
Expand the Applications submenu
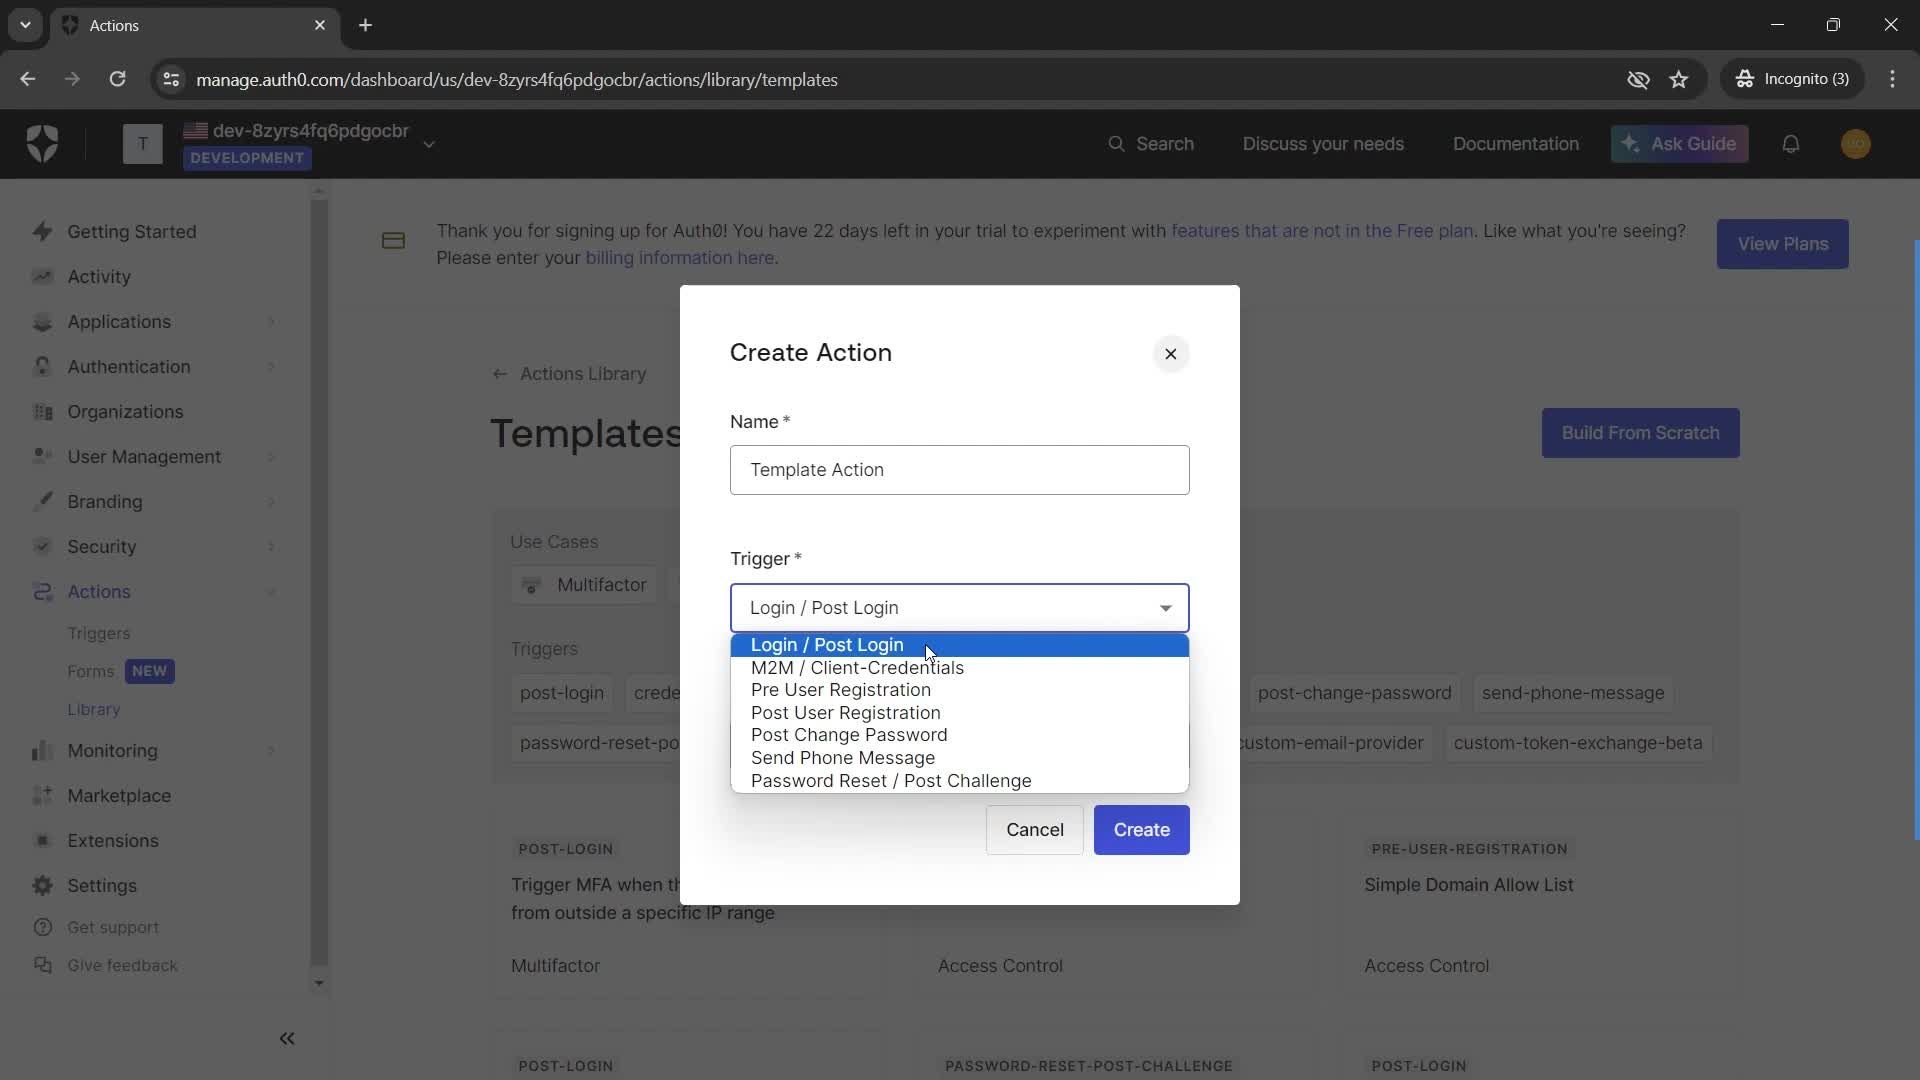click(x=272, y=322)
